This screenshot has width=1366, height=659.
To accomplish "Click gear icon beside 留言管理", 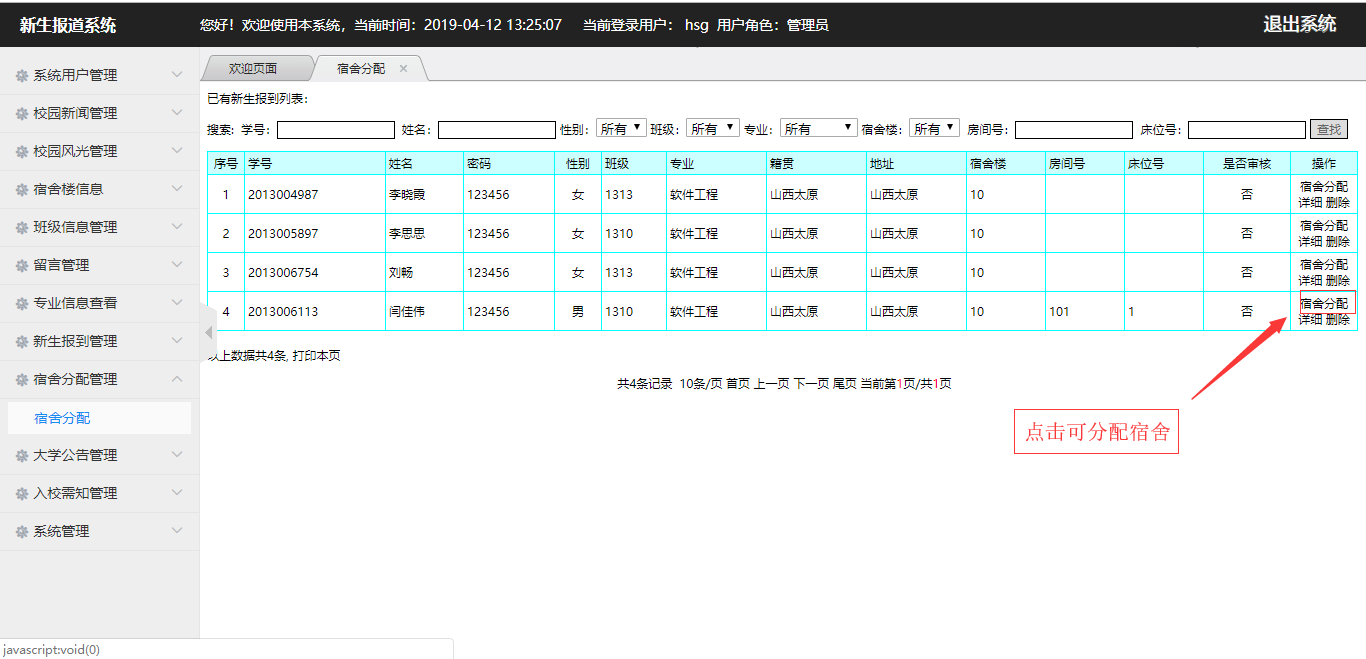I will click(x=22, y=266).
